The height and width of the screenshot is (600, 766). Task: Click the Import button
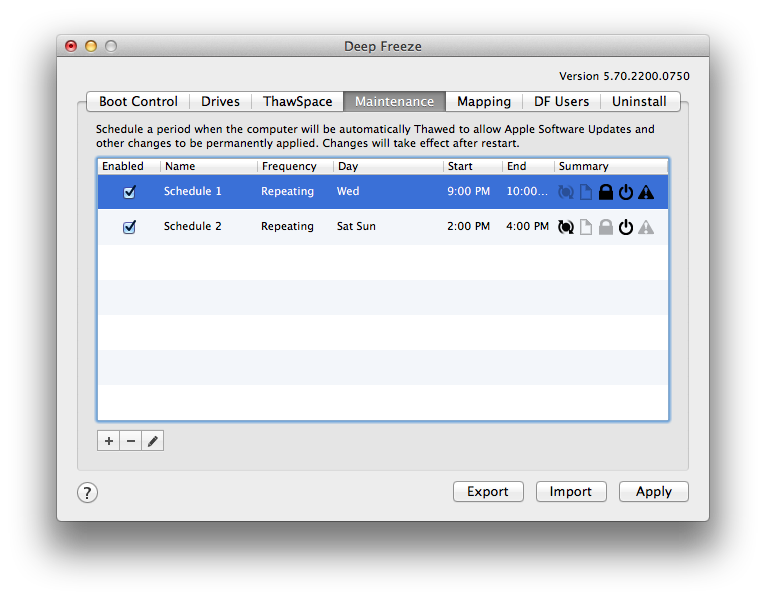[571, 492]
